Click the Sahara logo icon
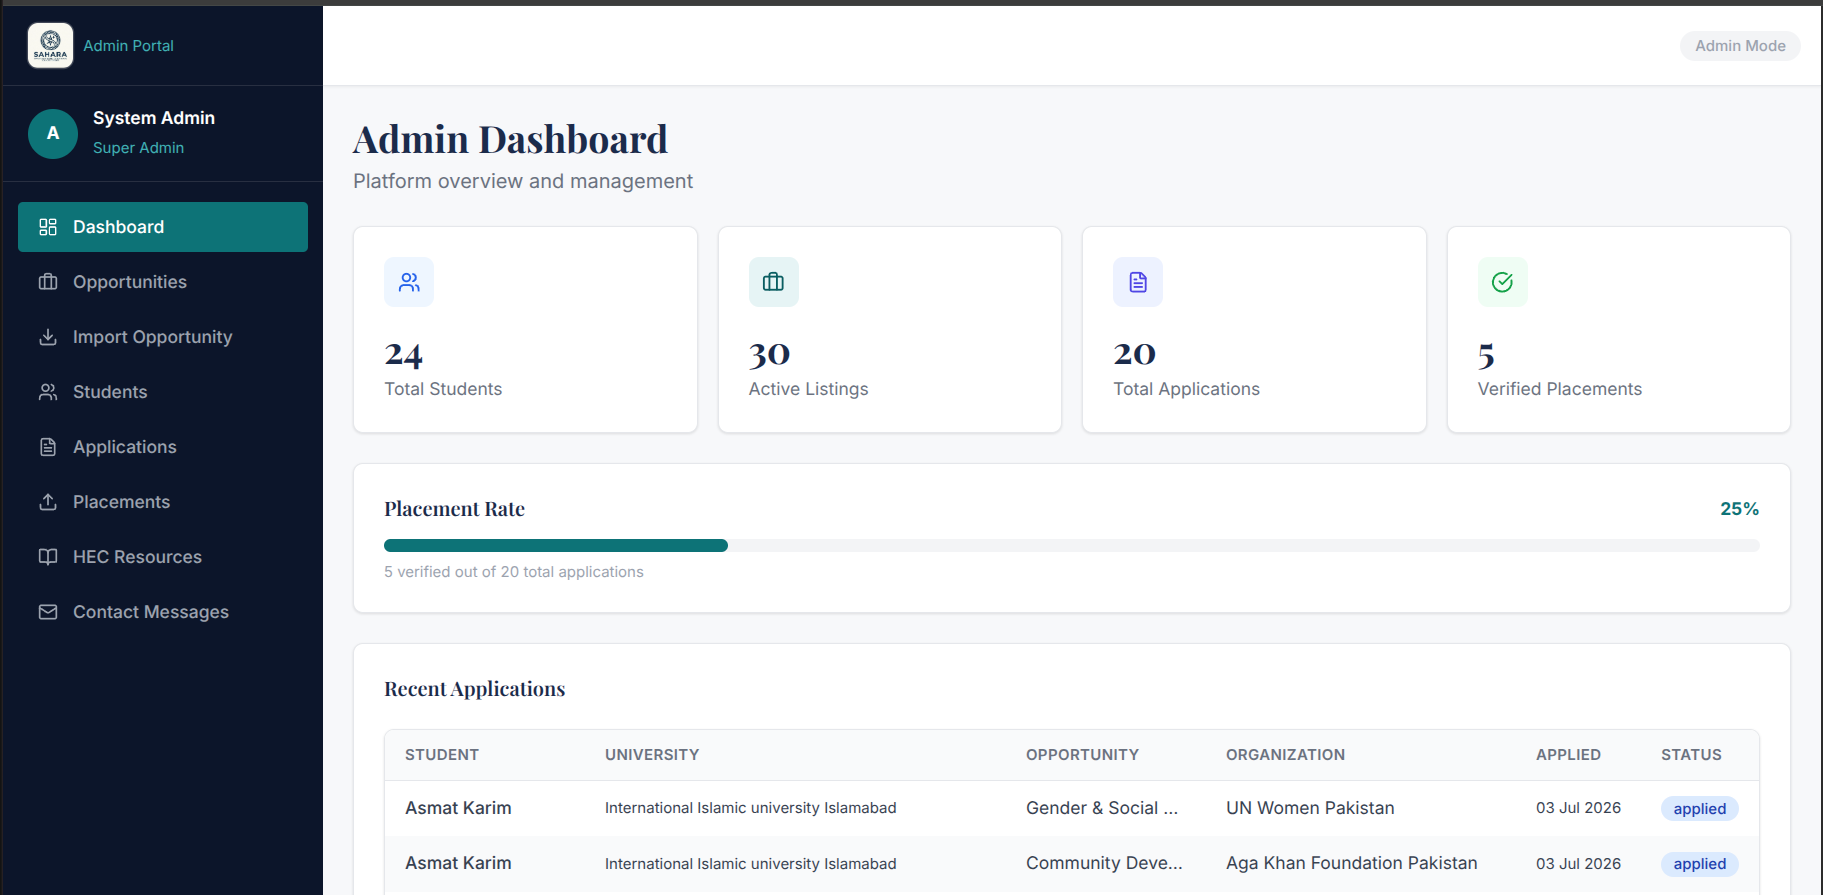The width and height of the screenshot is (1823, 895). point(50,46)
